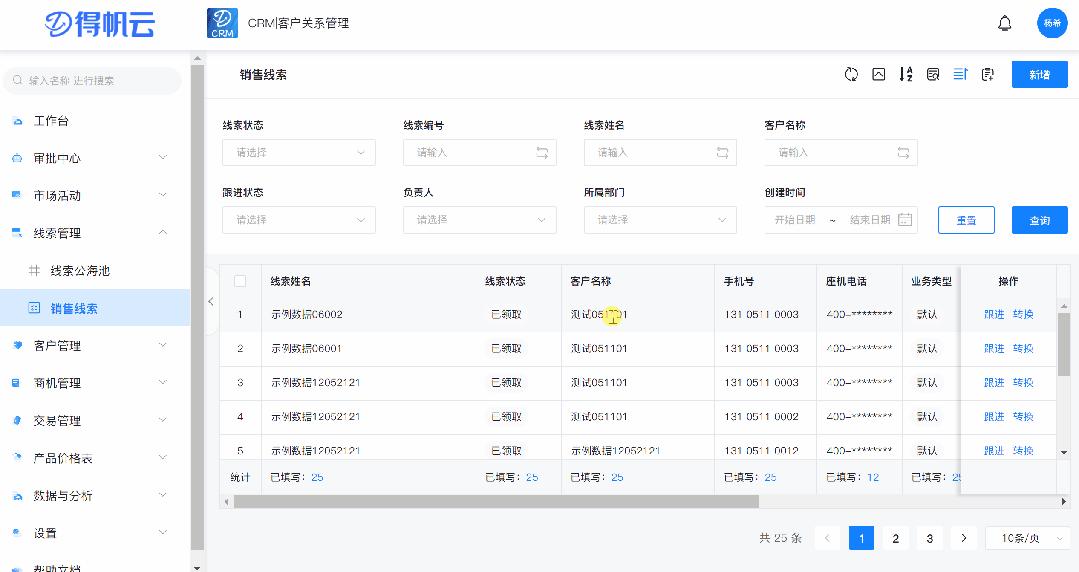Click 转换 for row 示例数据C6001
Viewport: 1079px width, 572px height.
(1023, 349)
